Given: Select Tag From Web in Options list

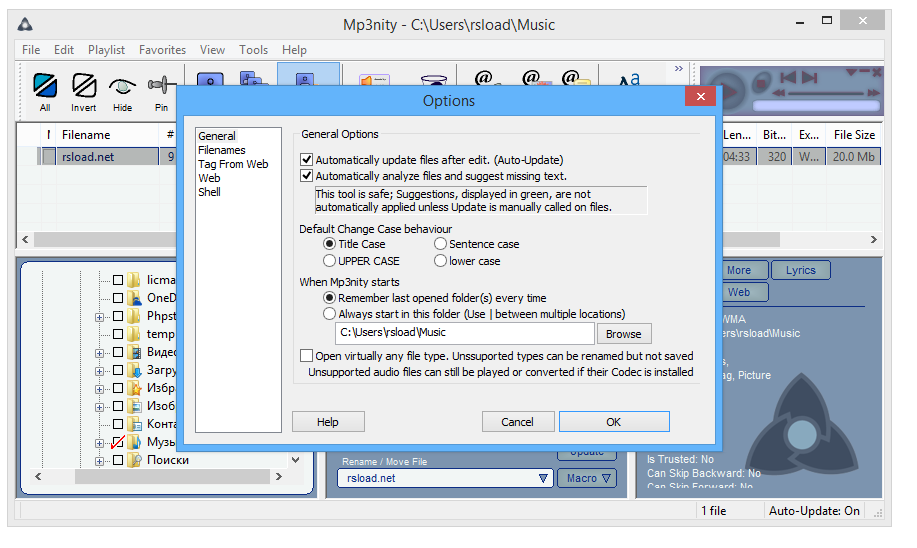Looking at the screenshot, I should pos(233,164).
